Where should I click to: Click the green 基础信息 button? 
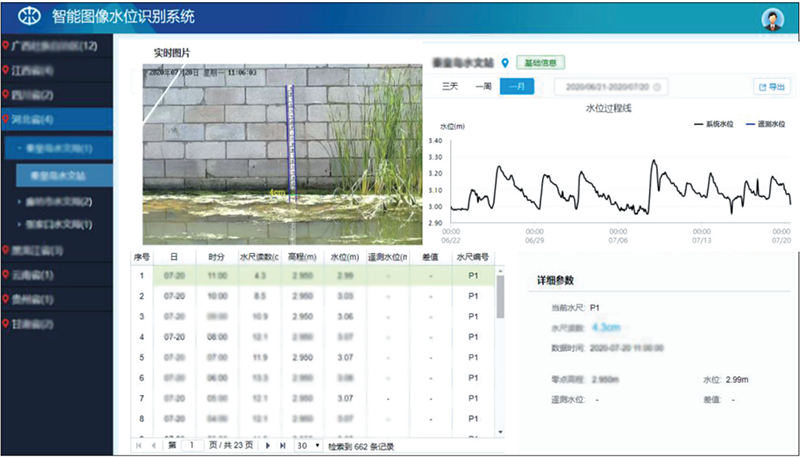coord(541,62)
